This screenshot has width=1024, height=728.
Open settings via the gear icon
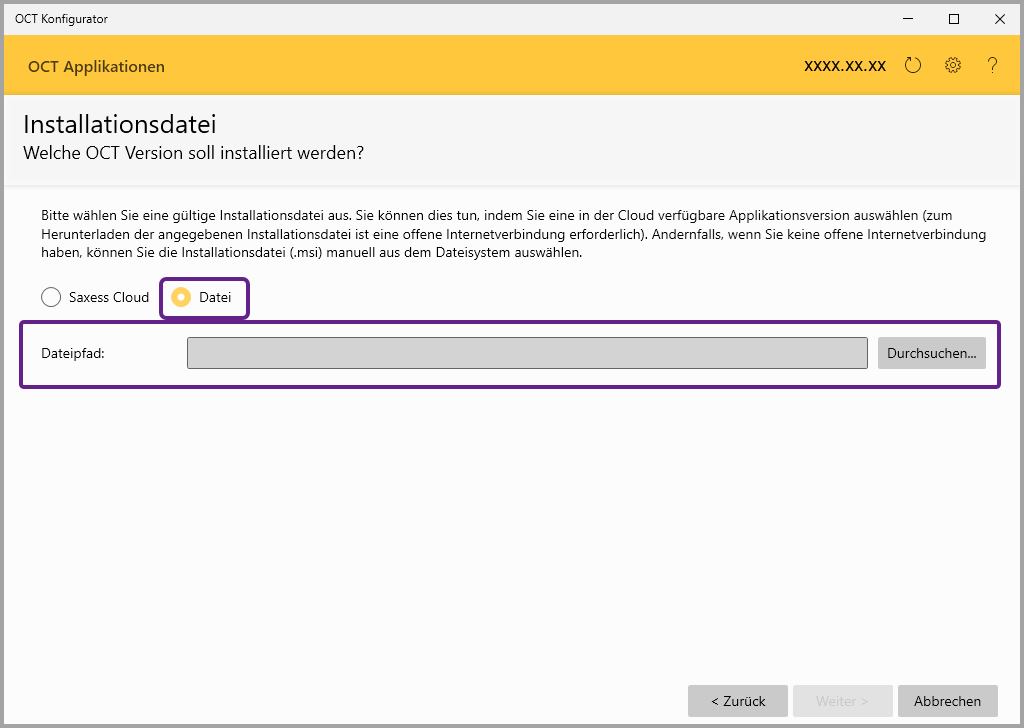tap(953, 66)
